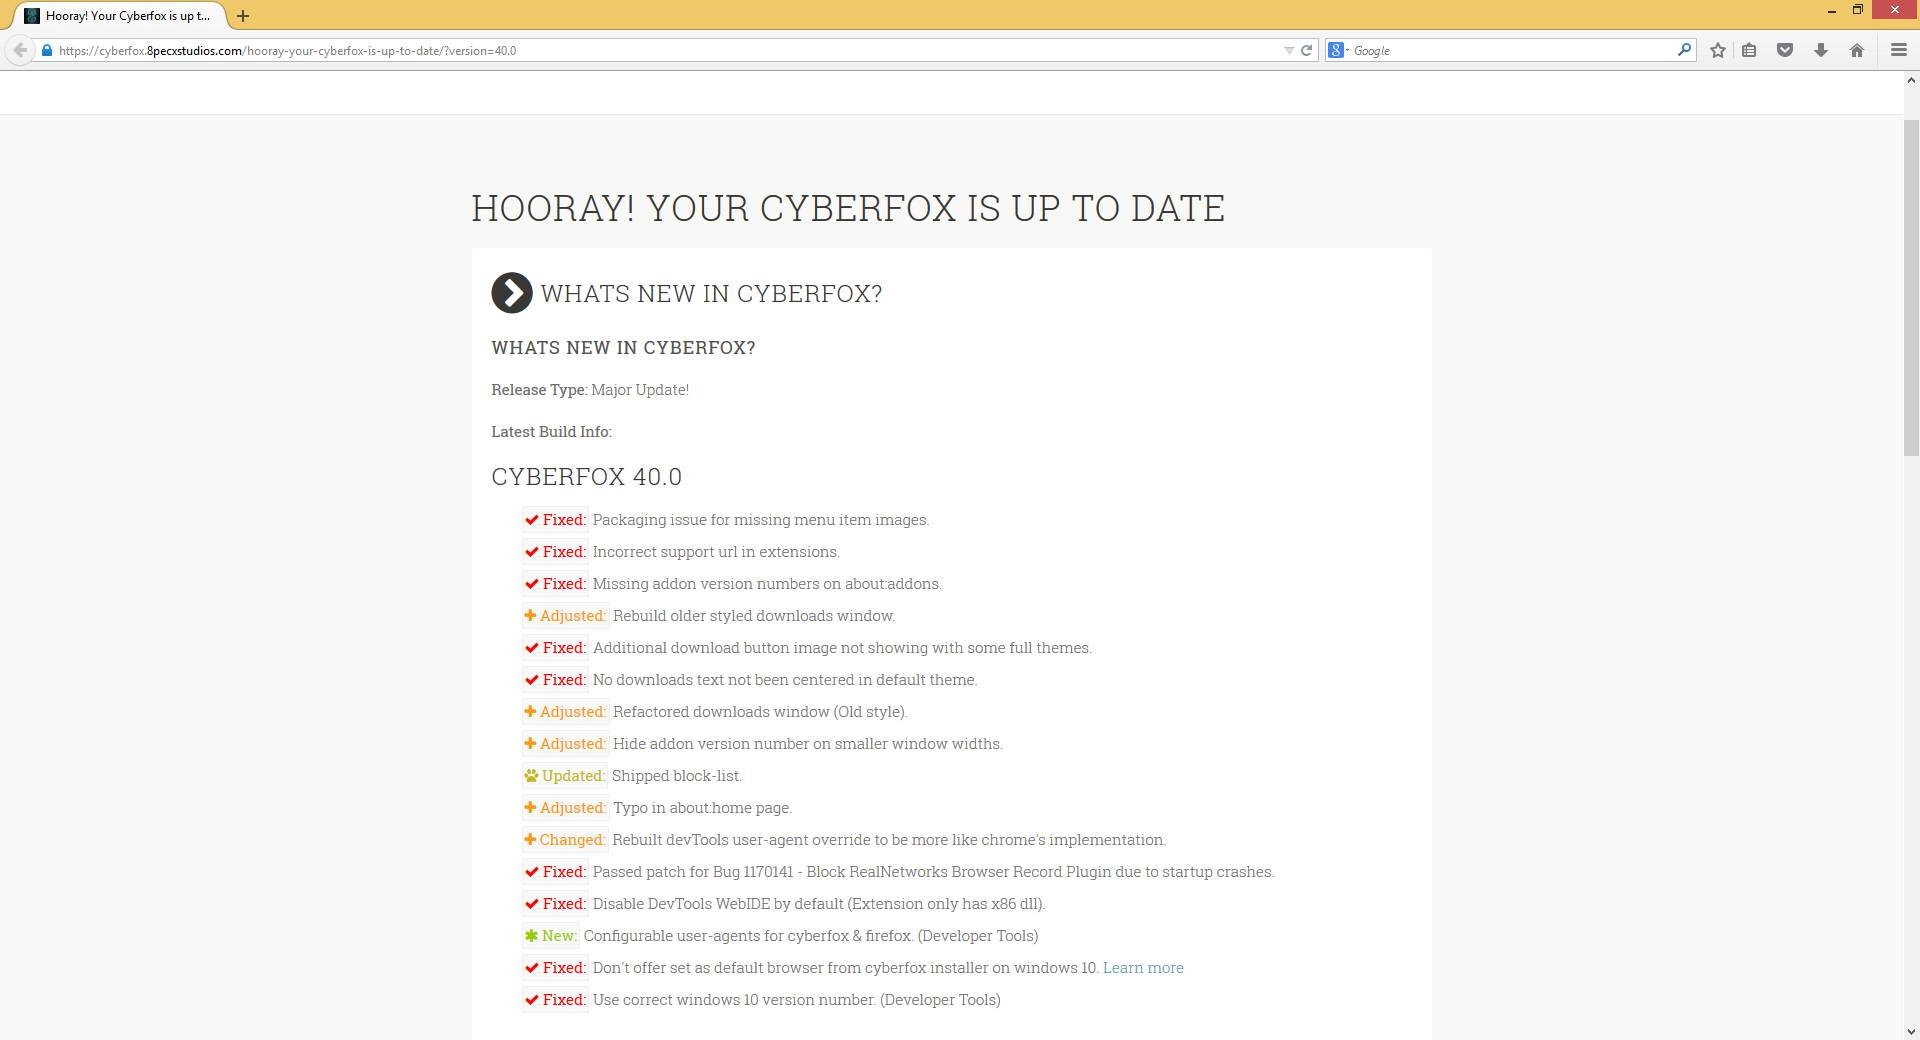The width and height of the screenshot is (1920, 1040).
Task: Click 'Updated' badge for Shipped block-list
Action: 564,776
